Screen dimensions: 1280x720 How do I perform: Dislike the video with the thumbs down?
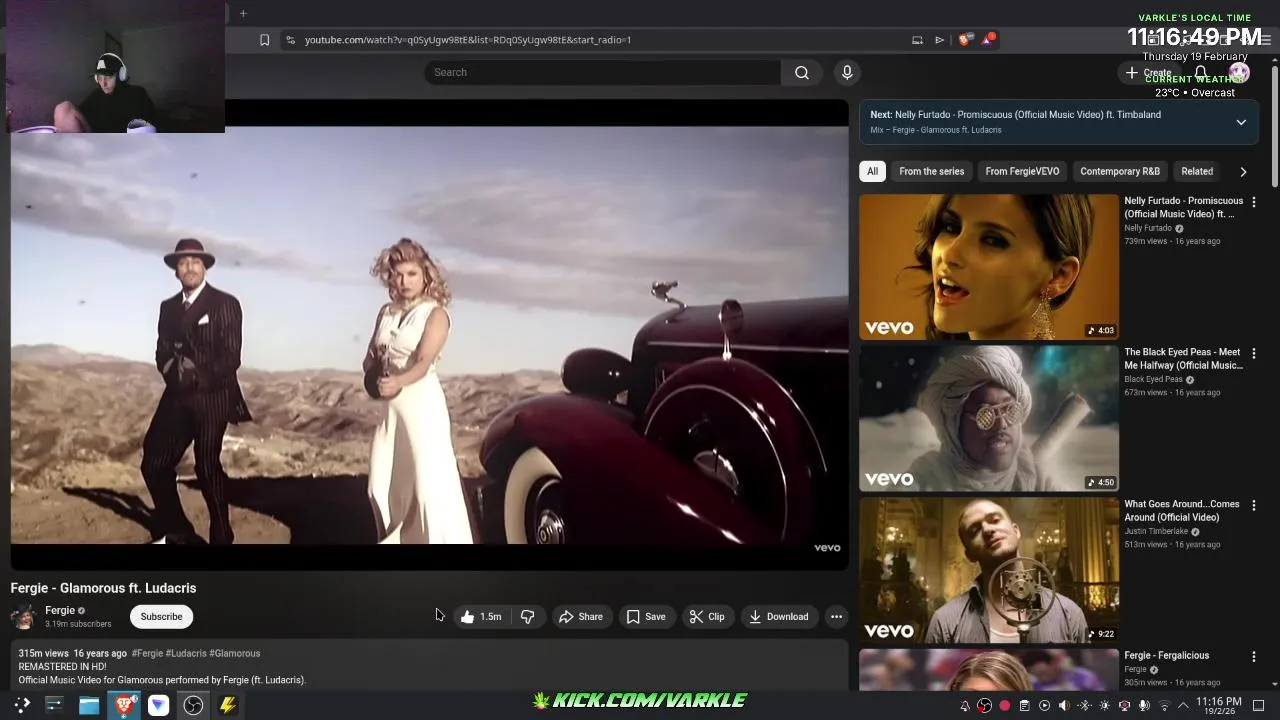(527, 617)
